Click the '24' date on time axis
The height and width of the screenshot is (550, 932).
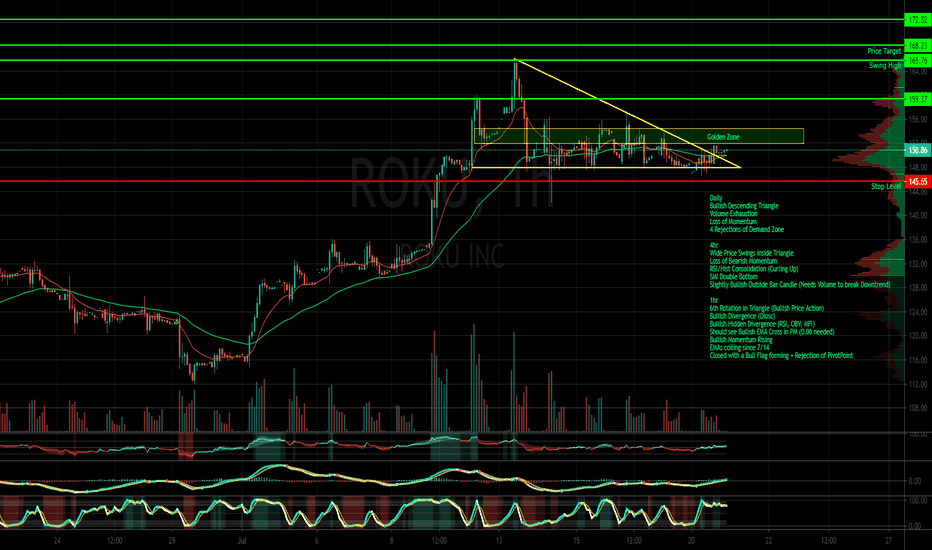coord(57,540)
